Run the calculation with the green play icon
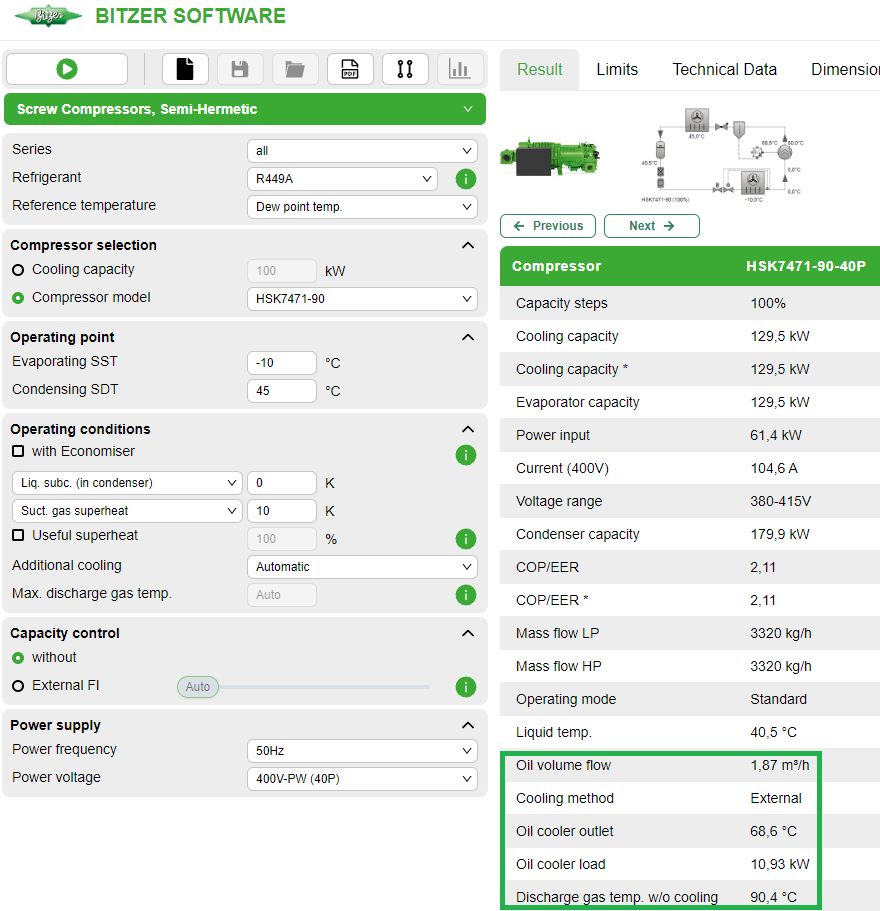The image size is (880, 911). pos(66,69)
